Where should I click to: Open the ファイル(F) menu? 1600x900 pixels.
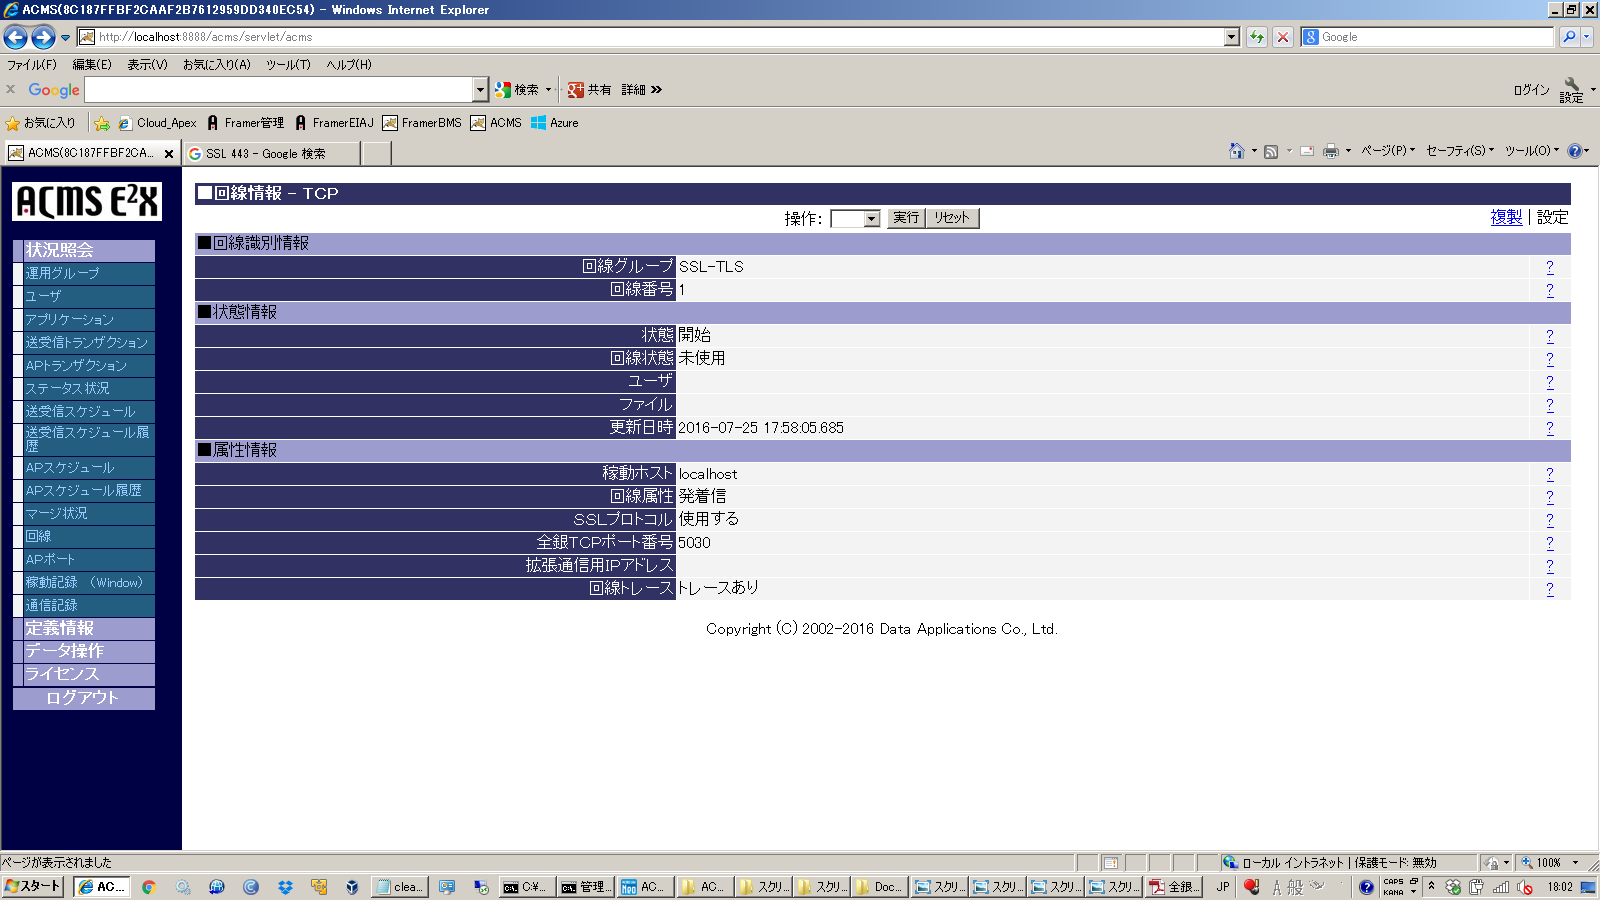32,64
